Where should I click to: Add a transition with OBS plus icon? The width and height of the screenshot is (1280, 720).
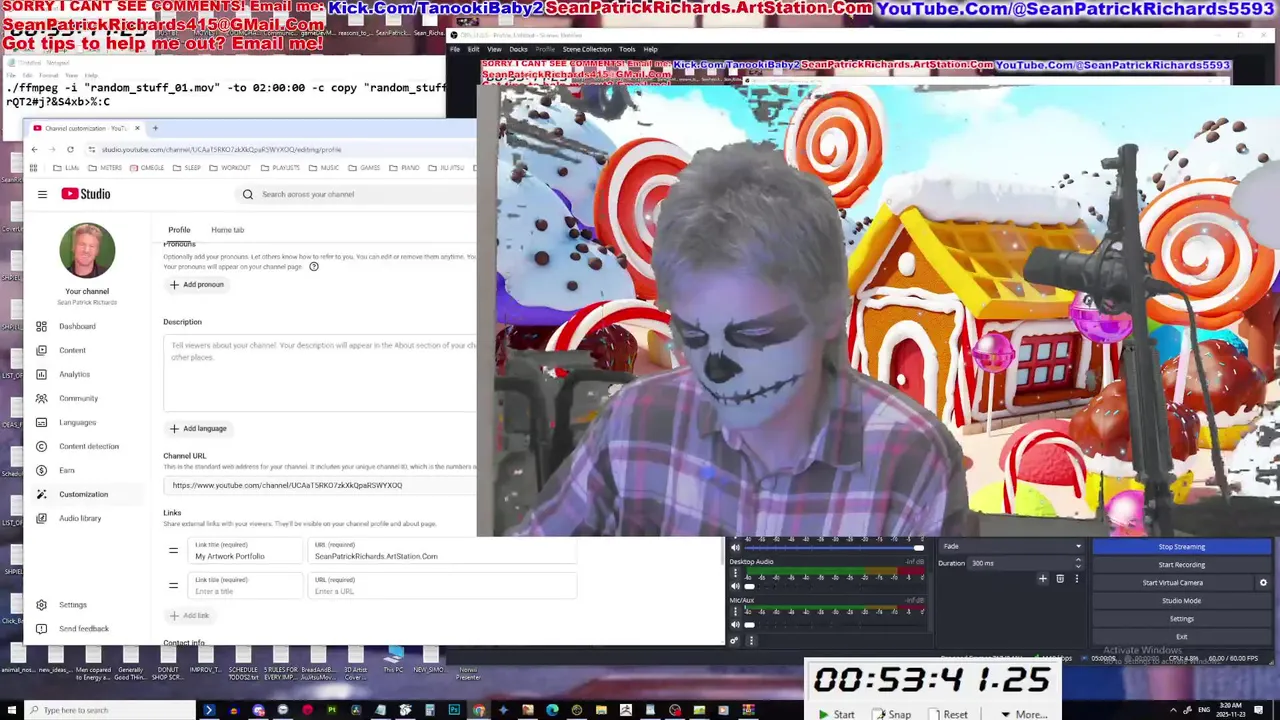[1042, 578]
